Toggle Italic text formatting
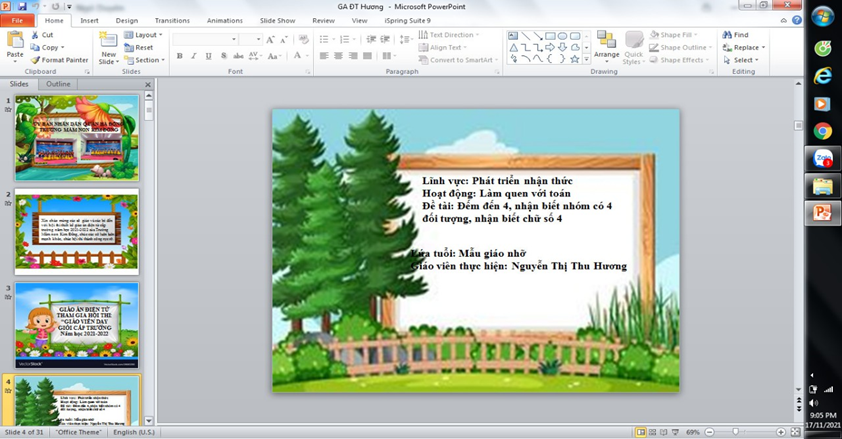The width and height of the screenshot is (842, 439). [x=193, y=57]
